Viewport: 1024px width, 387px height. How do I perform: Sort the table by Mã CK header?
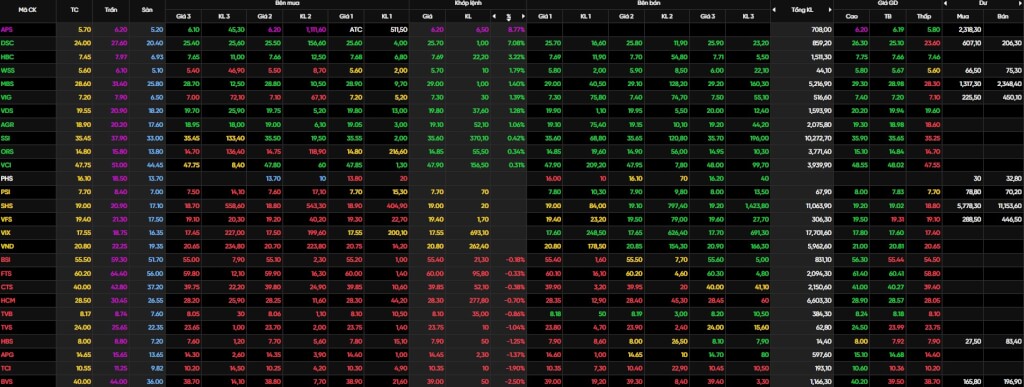point(28,10)
